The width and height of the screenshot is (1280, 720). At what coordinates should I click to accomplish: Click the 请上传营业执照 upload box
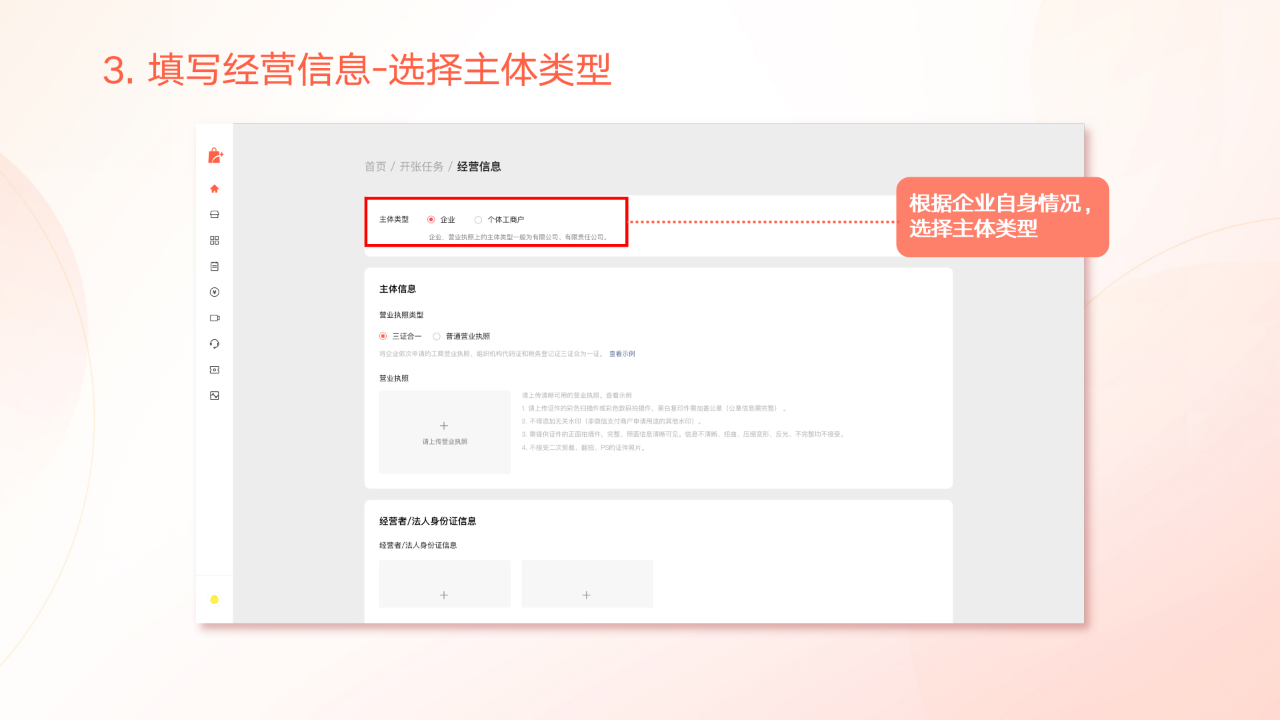[x=445, y=432]
